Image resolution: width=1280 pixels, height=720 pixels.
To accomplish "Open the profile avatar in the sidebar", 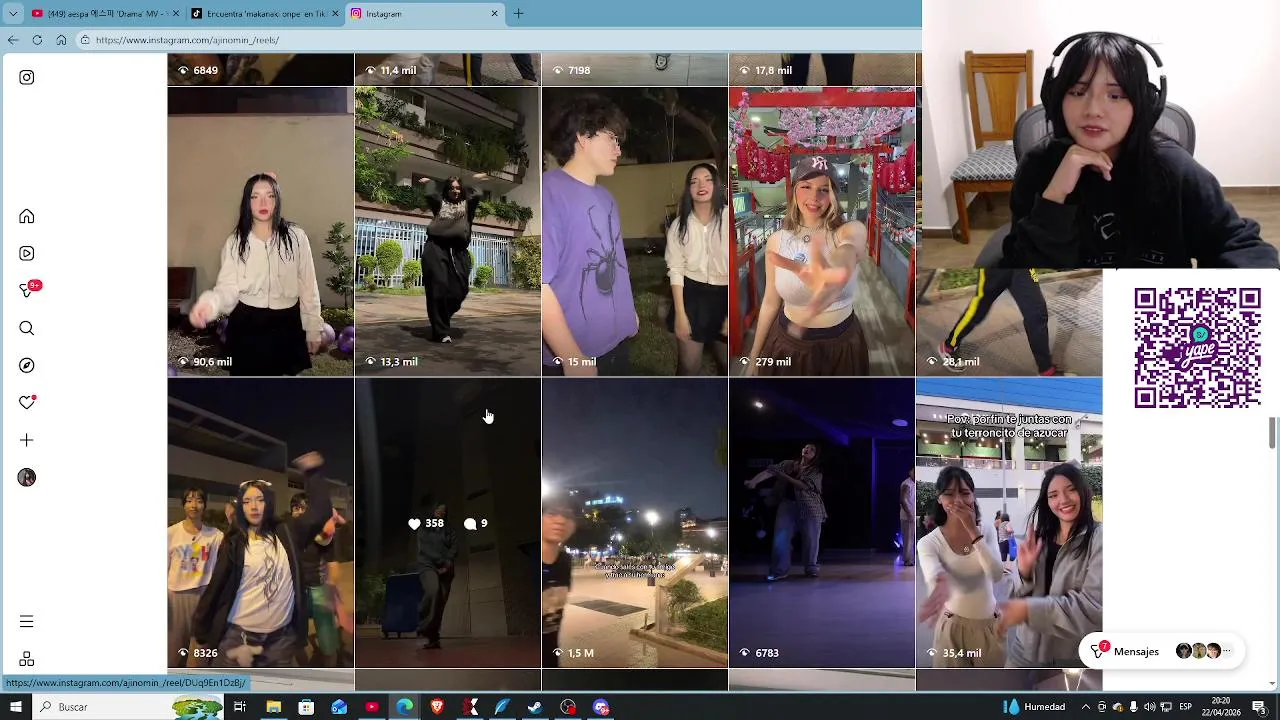I will pyautogui.click(x=27, y=477).
